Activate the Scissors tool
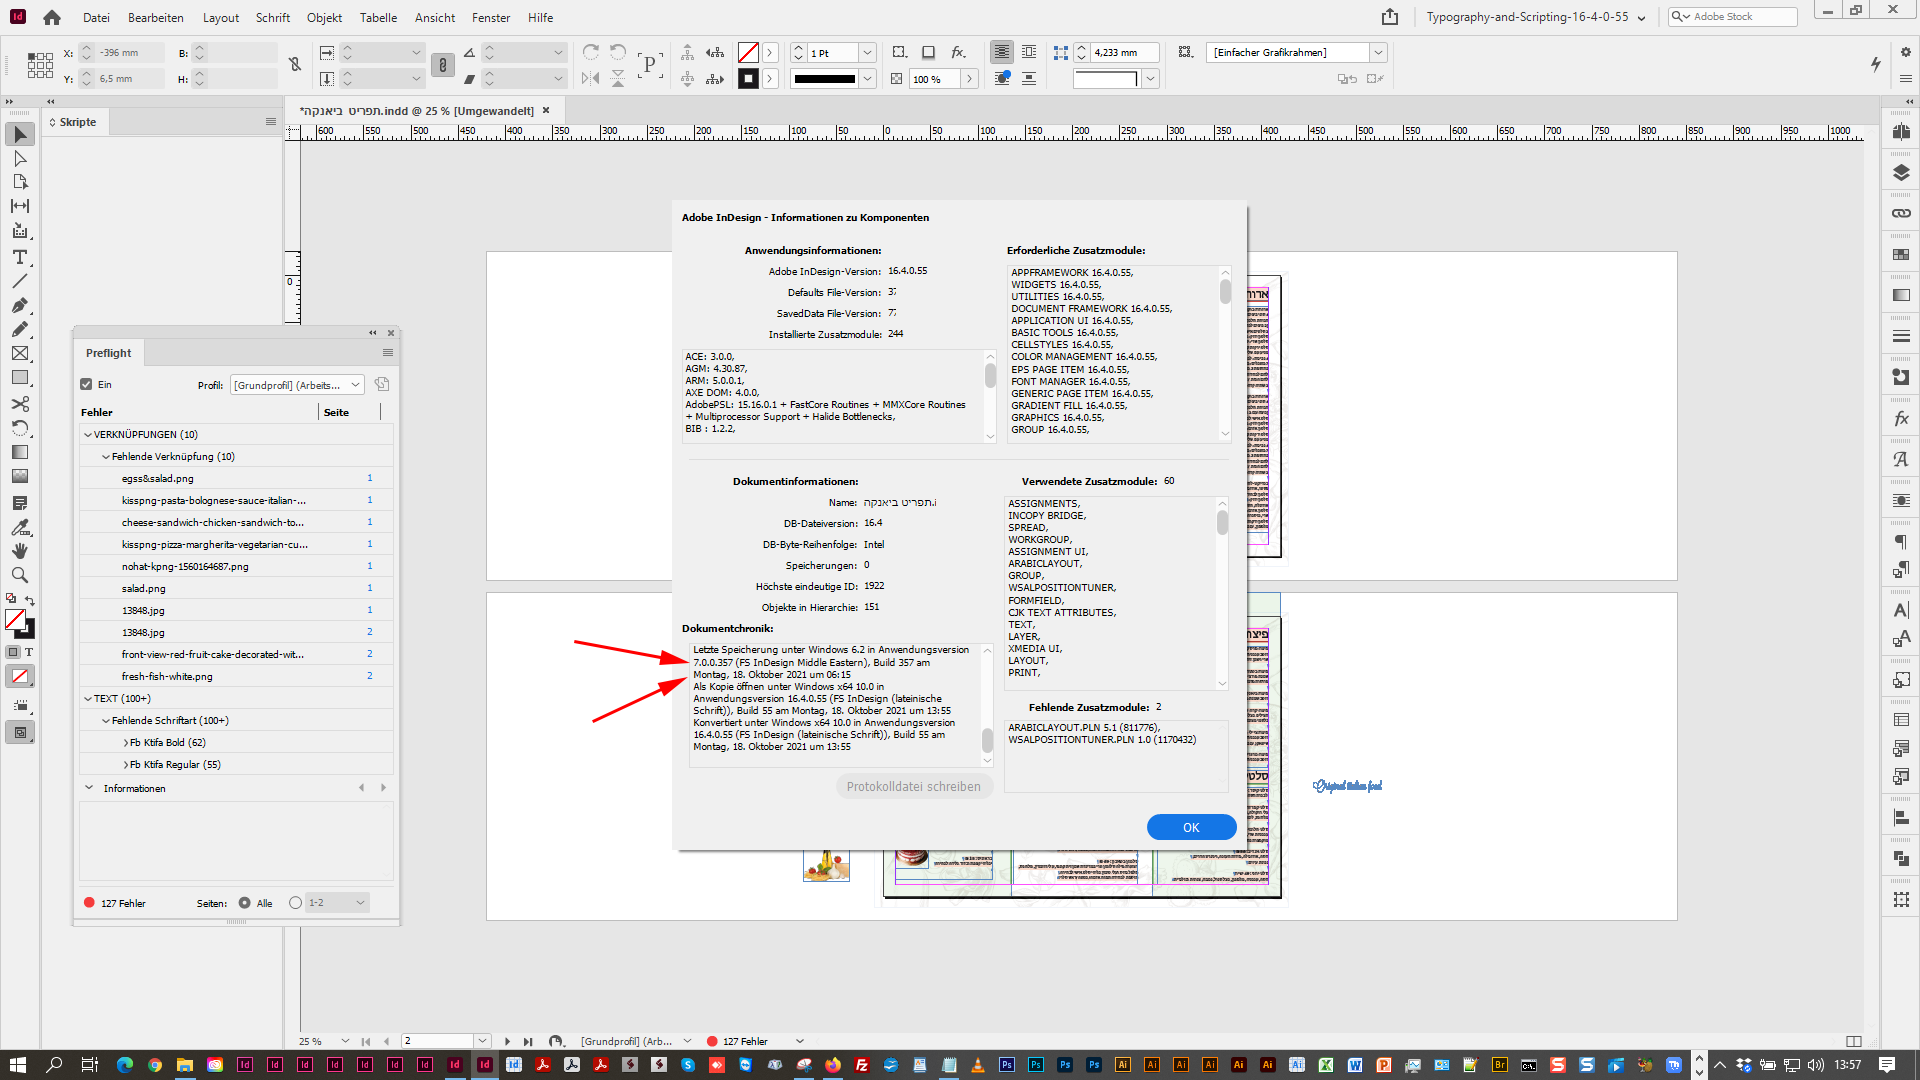Screen dimensions: 1920x1080 click(x=19, y=403)
